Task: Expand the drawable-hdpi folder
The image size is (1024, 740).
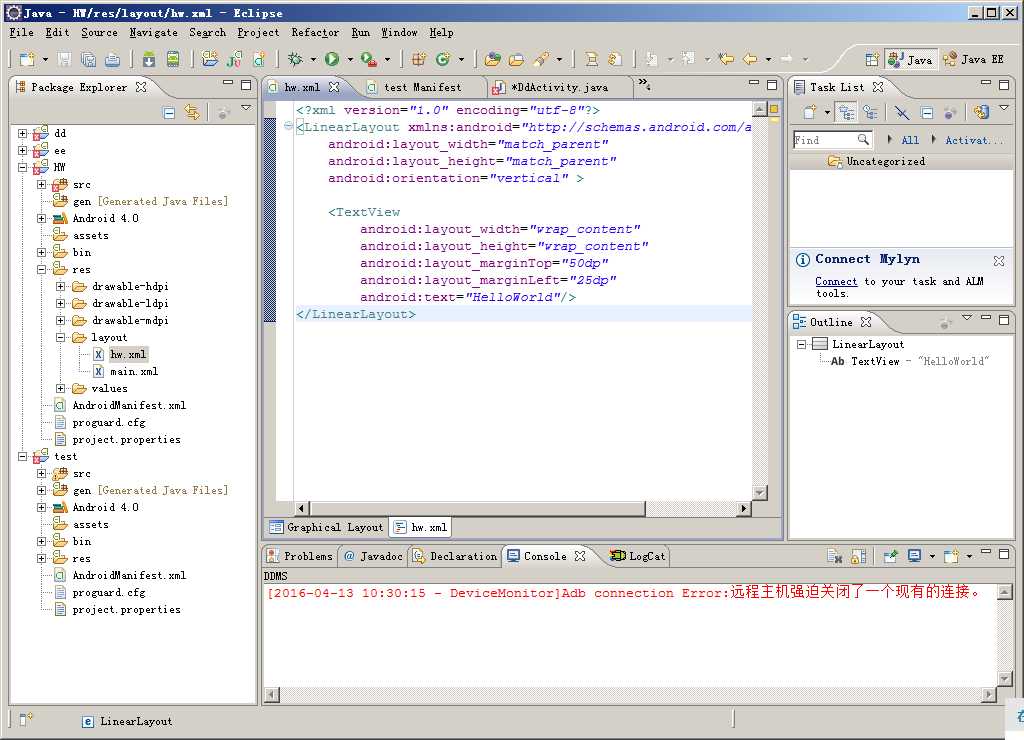Action: pos(61,286)
